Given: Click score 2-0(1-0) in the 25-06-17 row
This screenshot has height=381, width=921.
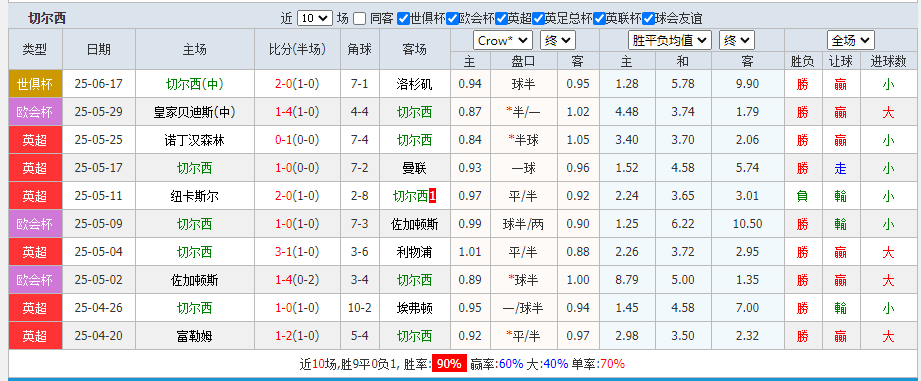Looking at the screenshot, I should [x=297, y=84].
